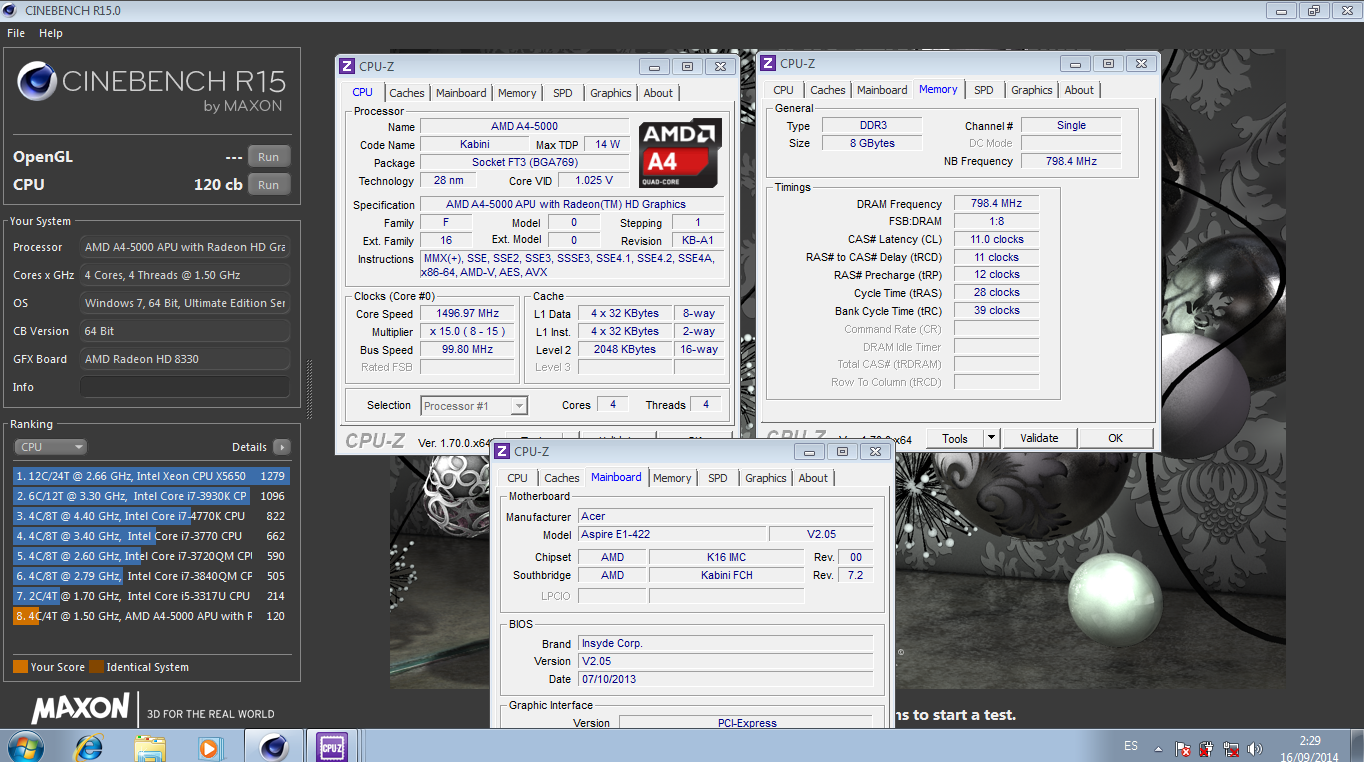The height and width of the screenshot is (762, 1364).
Task: Open the Help menu in Cinebench
Action: point(51,33)
